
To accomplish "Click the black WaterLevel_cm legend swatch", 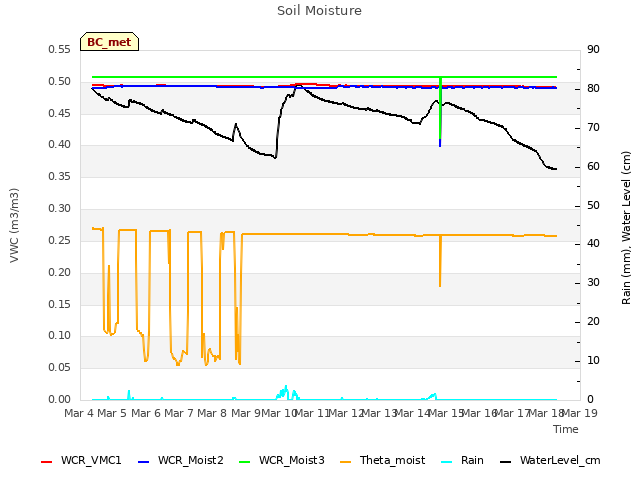I will 506,462.
